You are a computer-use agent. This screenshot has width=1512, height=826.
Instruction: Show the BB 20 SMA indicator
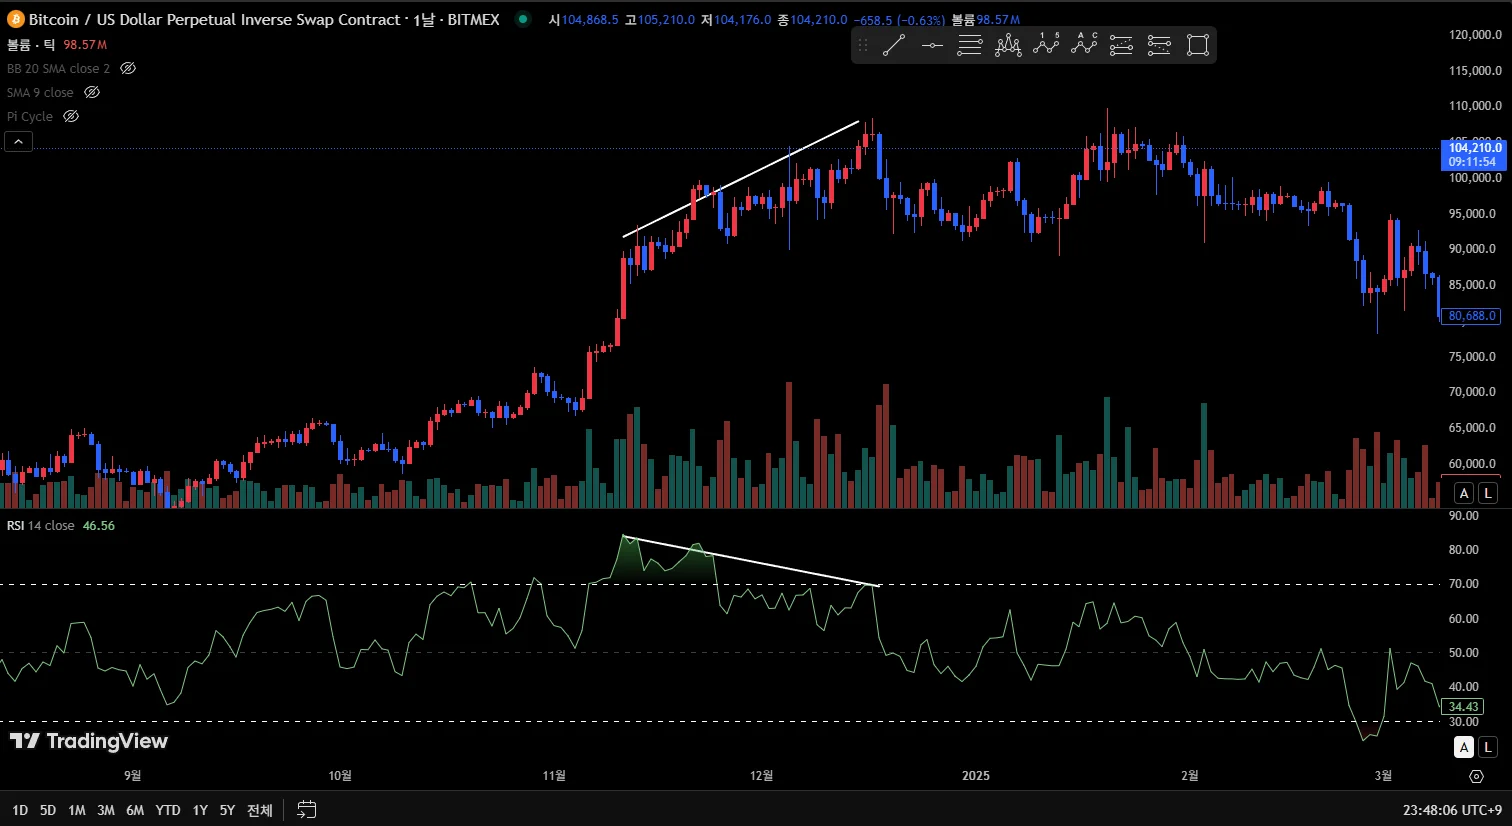(x=128, y=68)
